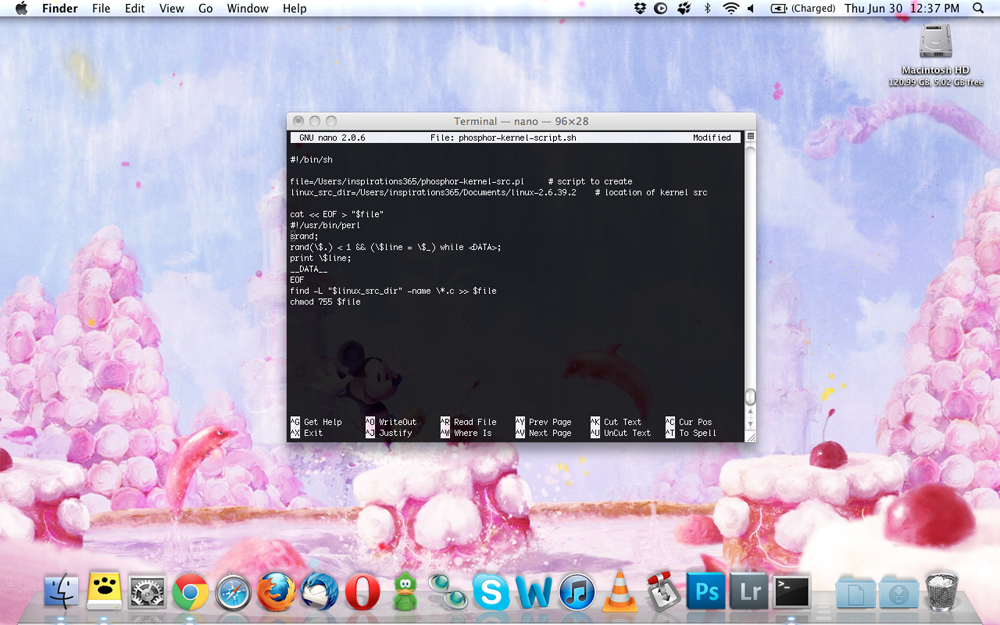
Task: Click the date and time in menu bar
Action: [902, 8]
